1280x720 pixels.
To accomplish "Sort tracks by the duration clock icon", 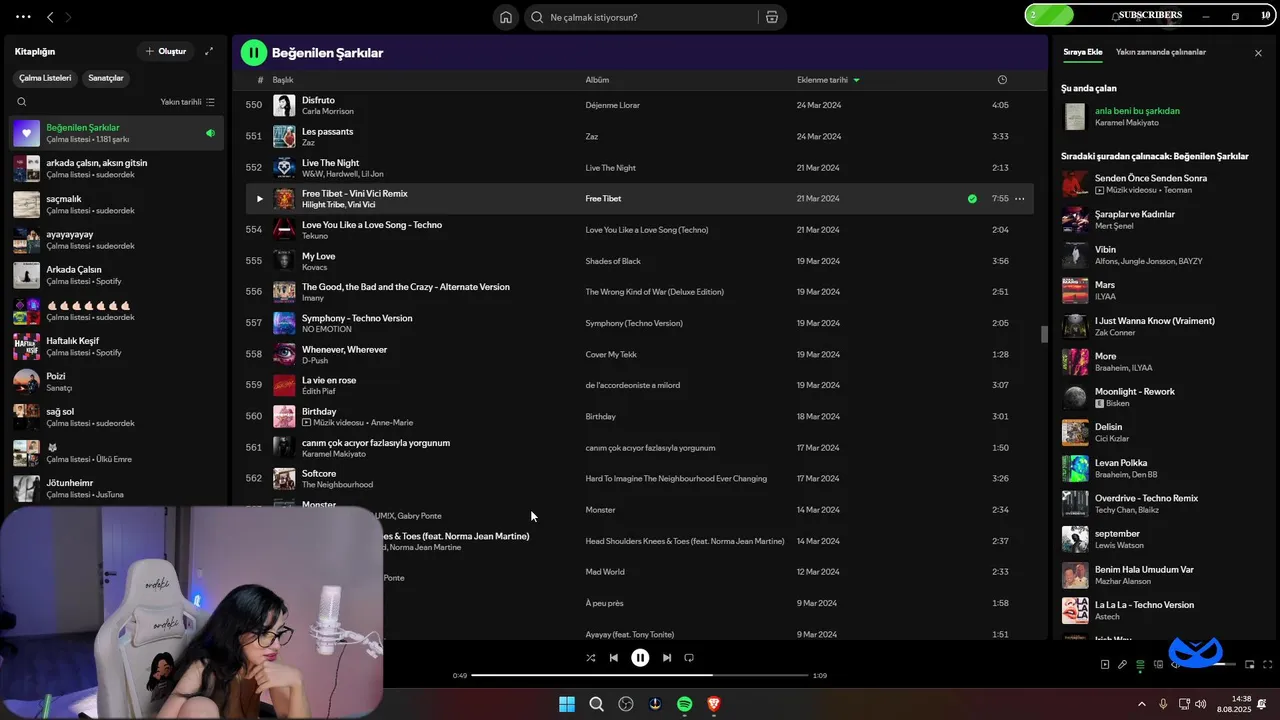I will (1002, 80).
